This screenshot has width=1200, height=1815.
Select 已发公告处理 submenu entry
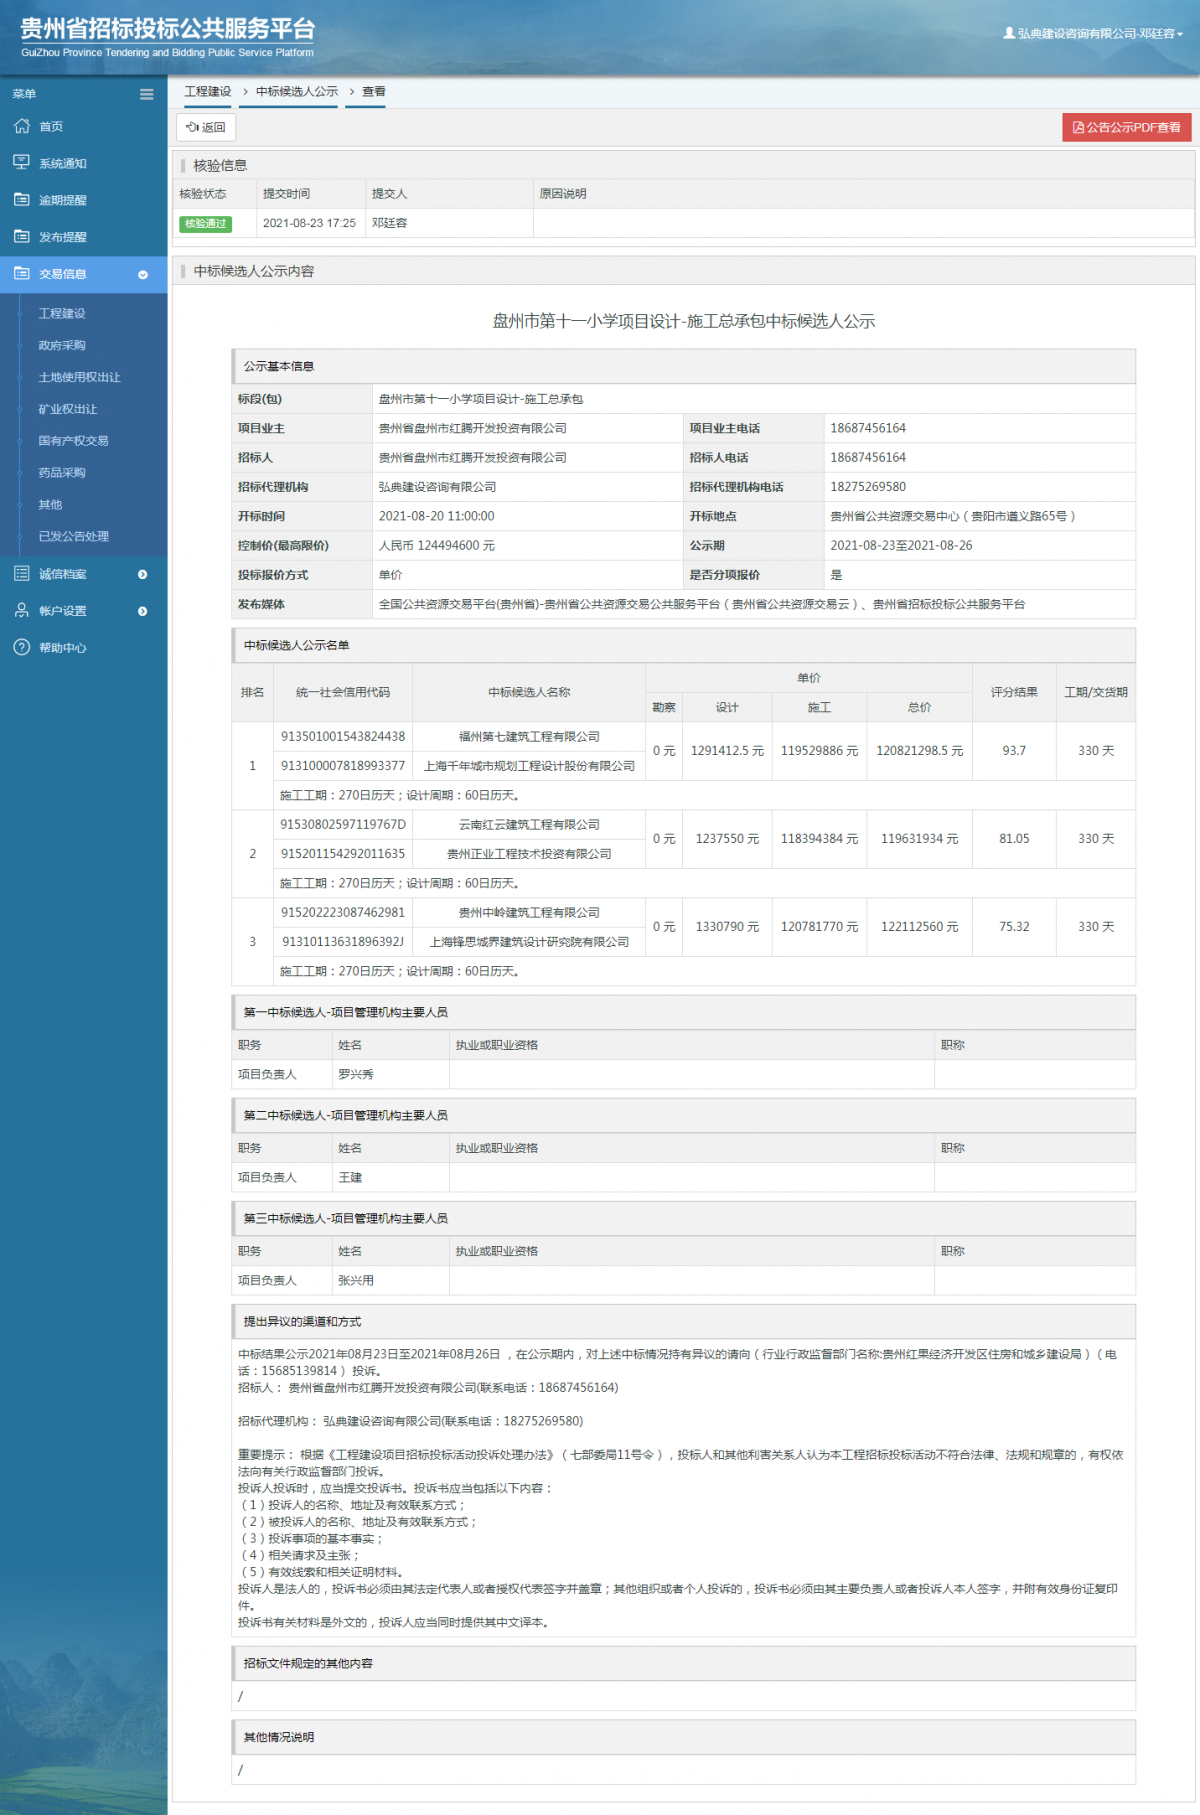pos(73,536)
